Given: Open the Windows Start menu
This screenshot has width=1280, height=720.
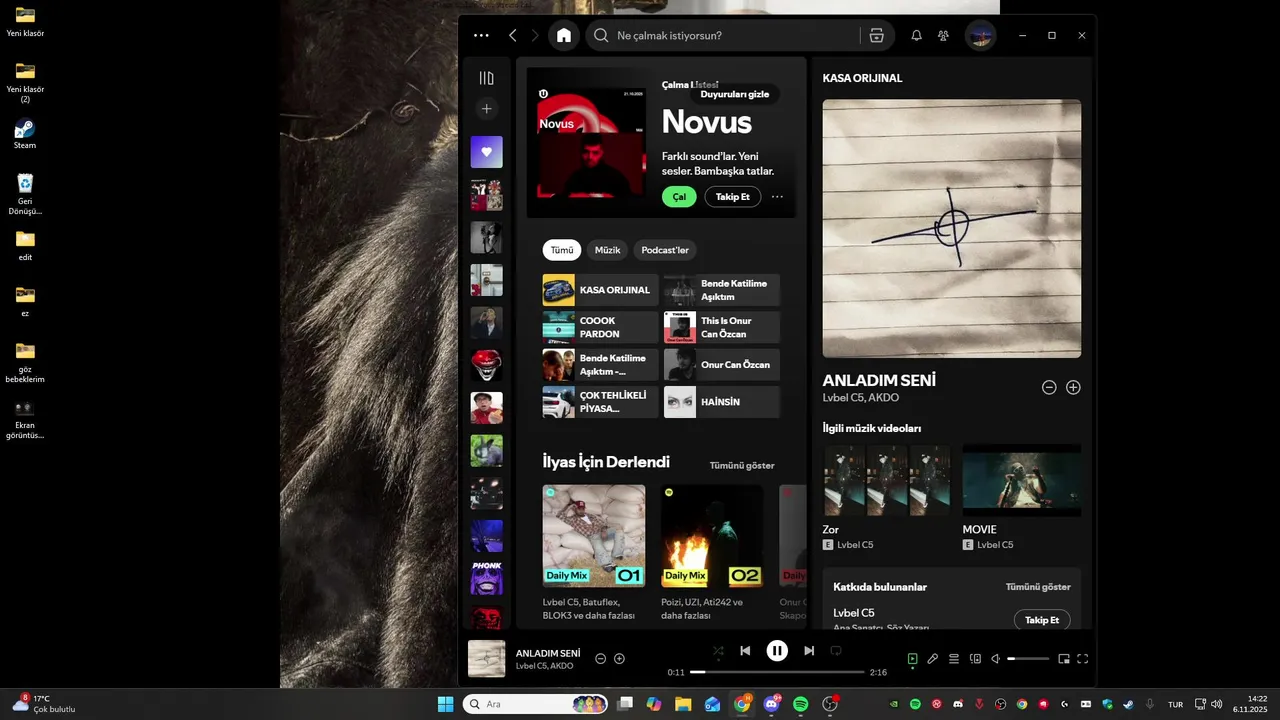Looking at the screenshot, I should click(x=445, y=704).
